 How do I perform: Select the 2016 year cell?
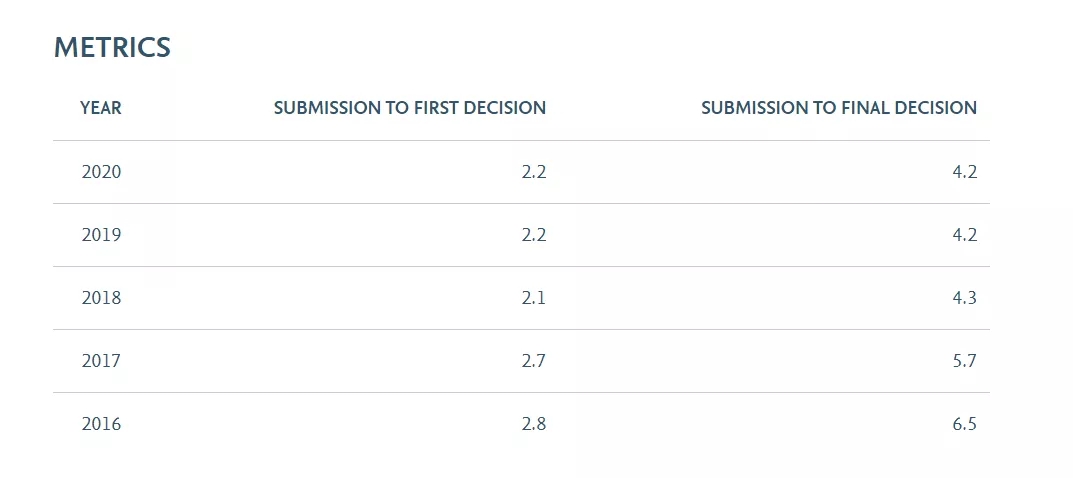[101, 424]
